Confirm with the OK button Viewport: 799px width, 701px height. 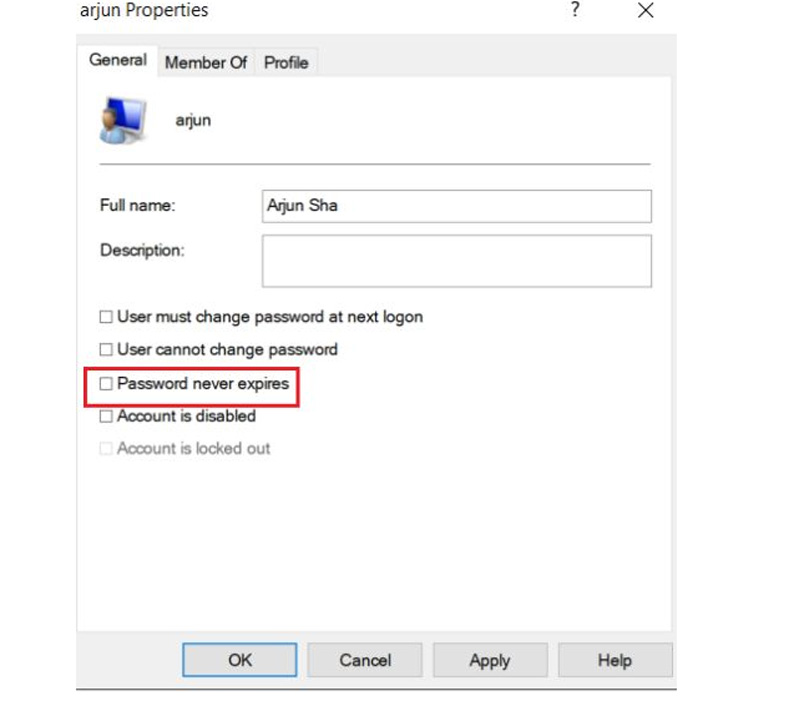[x=239, y=660]
